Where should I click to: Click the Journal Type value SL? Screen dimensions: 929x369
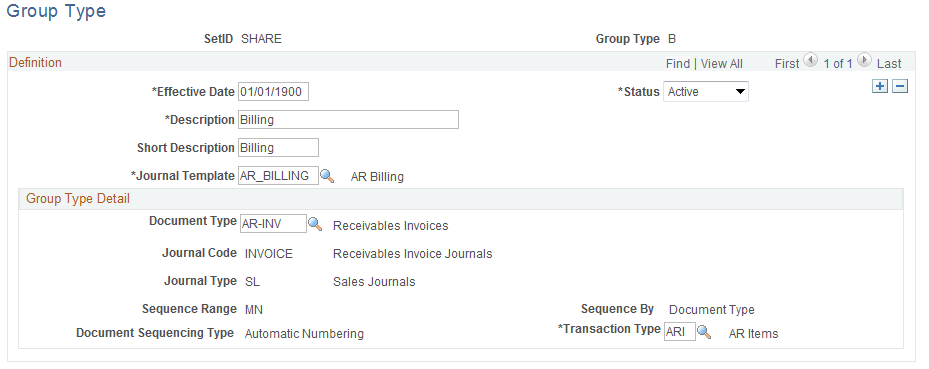pyautogui.click(x=252, y=282)
